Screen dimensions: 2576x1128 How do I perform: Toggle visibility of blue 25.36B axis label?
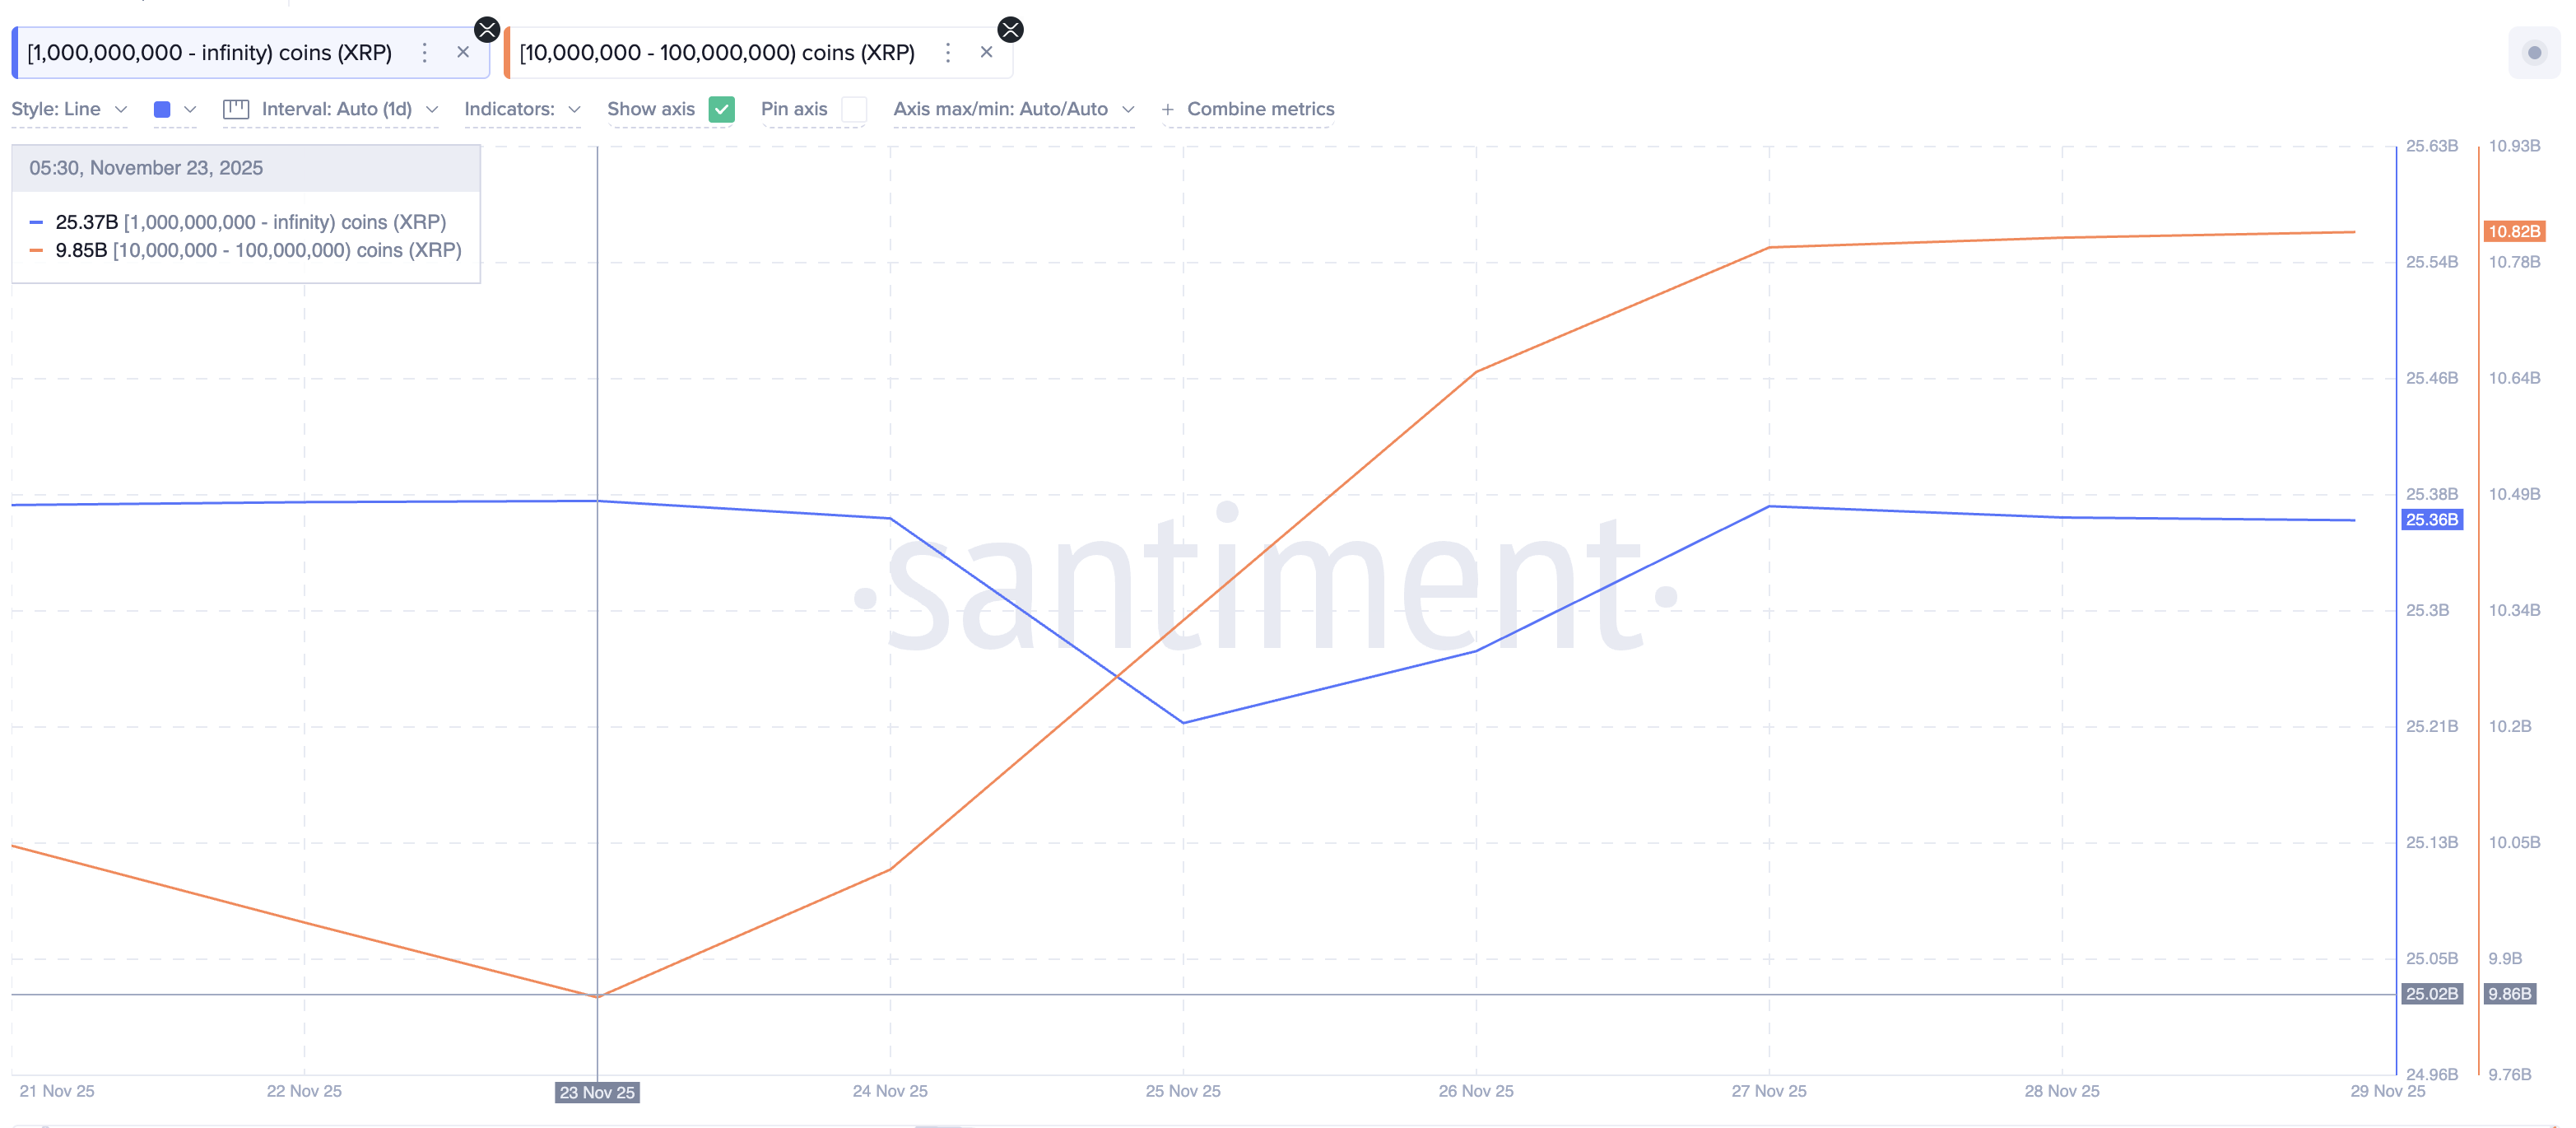[x=2432, y=519]
